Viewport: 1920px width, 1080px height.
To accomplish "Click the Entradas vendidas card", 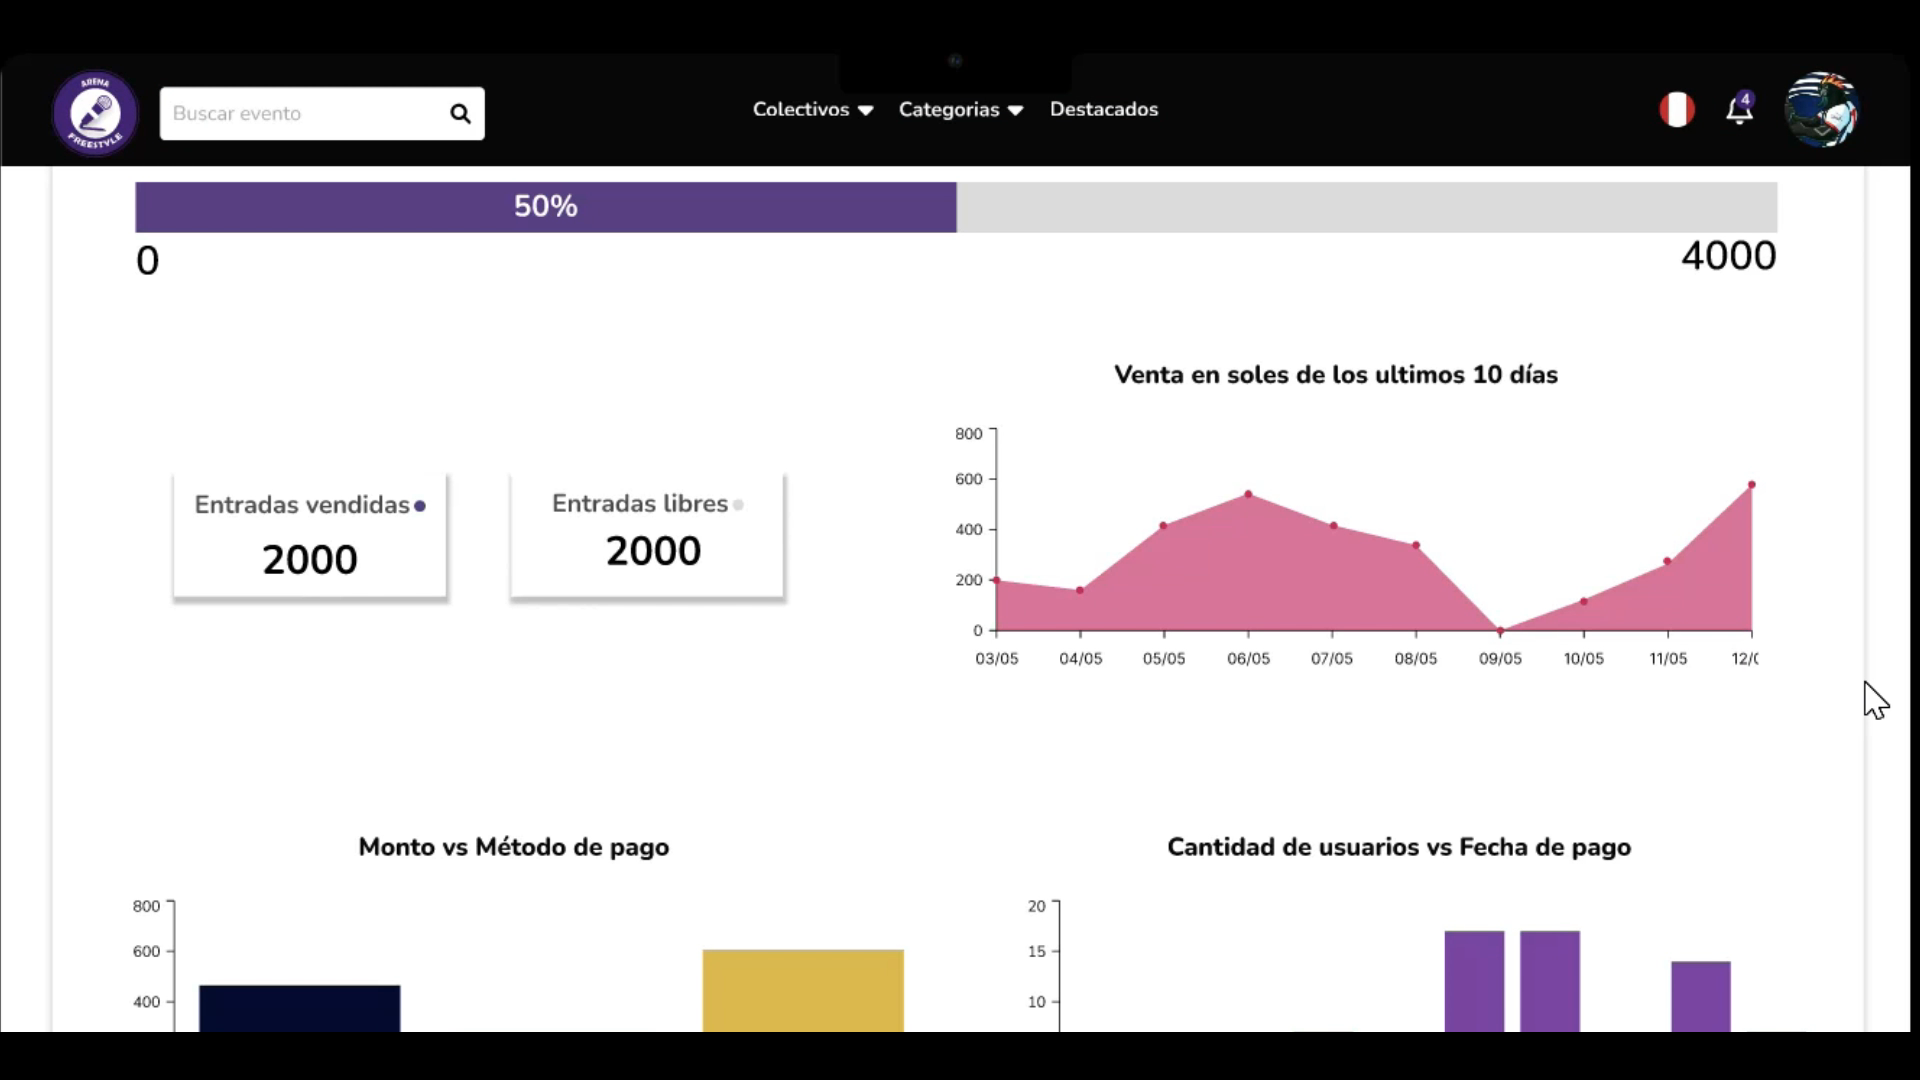I will [310, 536].
